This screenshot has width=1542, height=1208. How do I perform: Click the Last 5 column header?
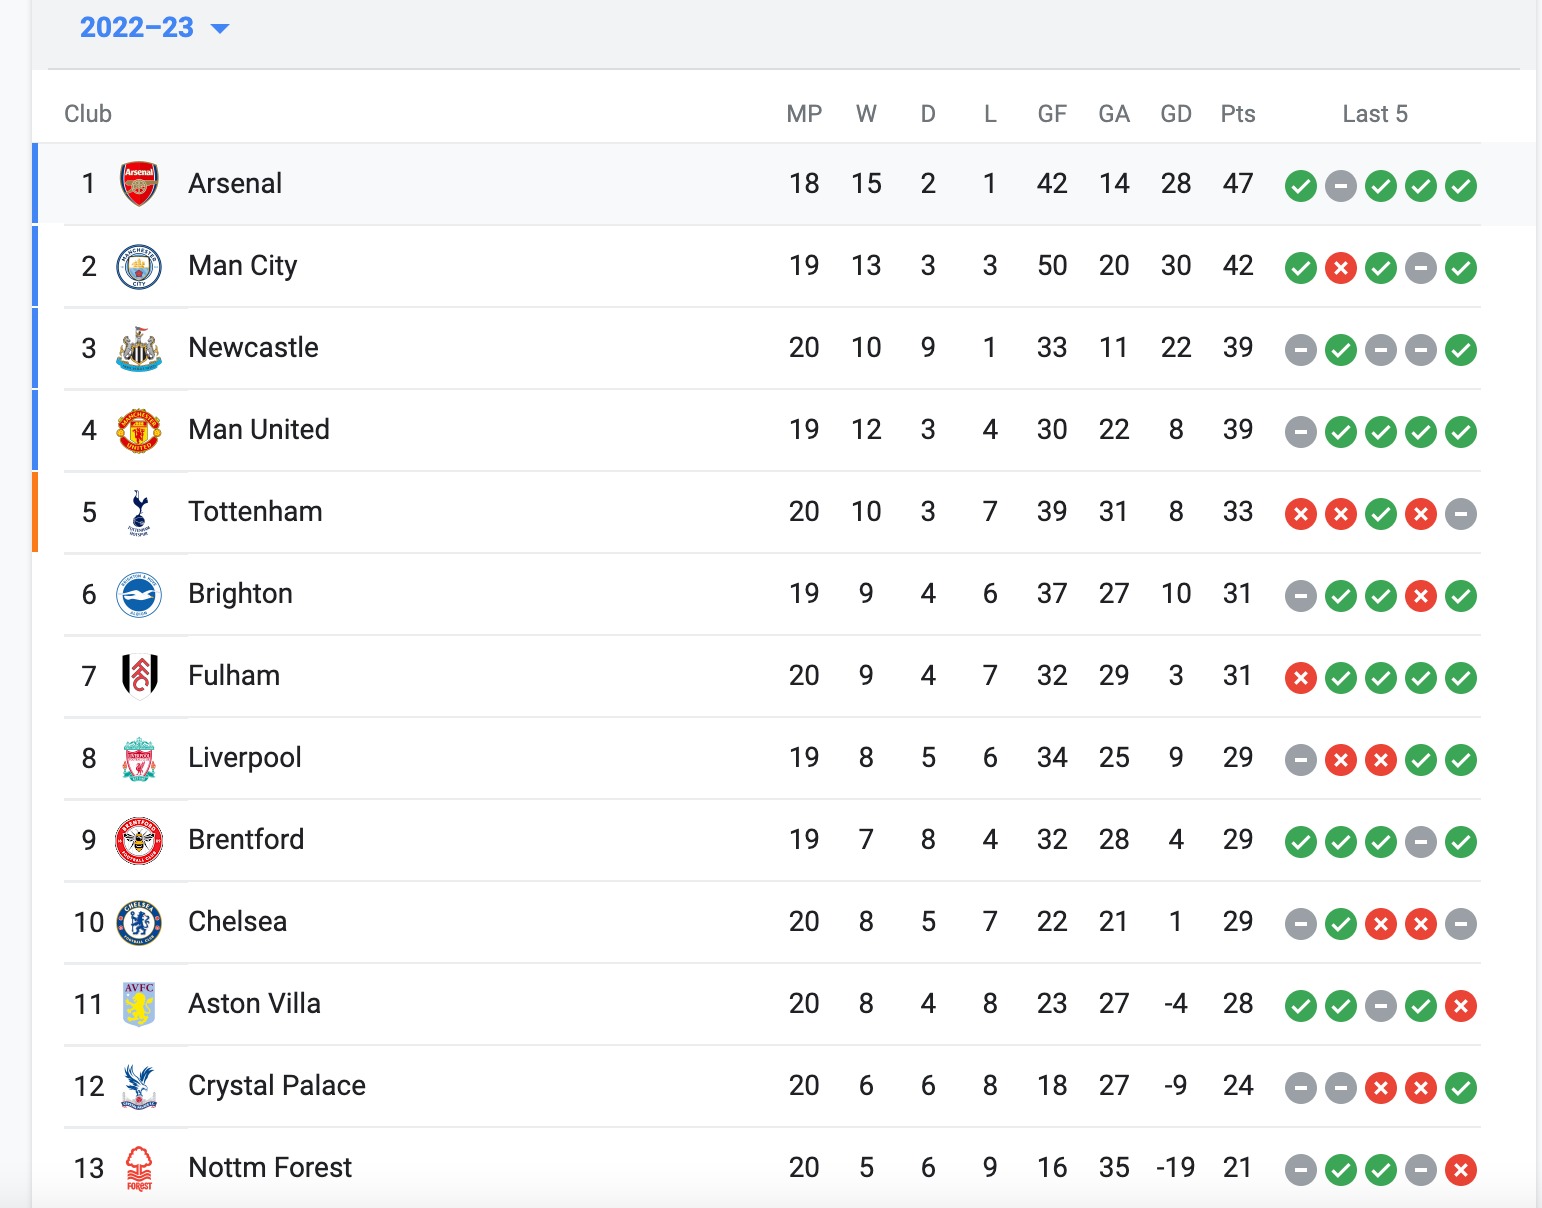(1375, 114)
